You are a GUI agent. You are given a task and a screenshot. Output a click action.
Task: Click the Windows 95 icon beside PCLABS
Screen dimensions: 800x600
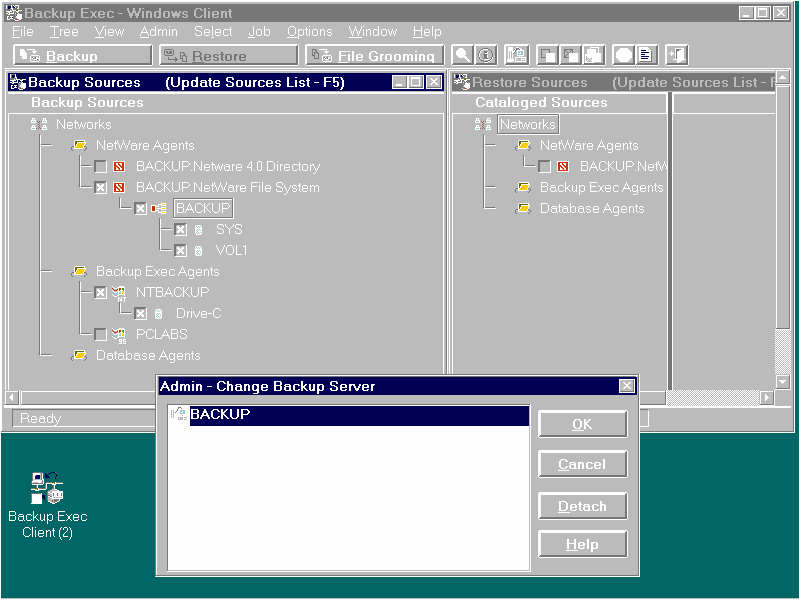(119, 335)
